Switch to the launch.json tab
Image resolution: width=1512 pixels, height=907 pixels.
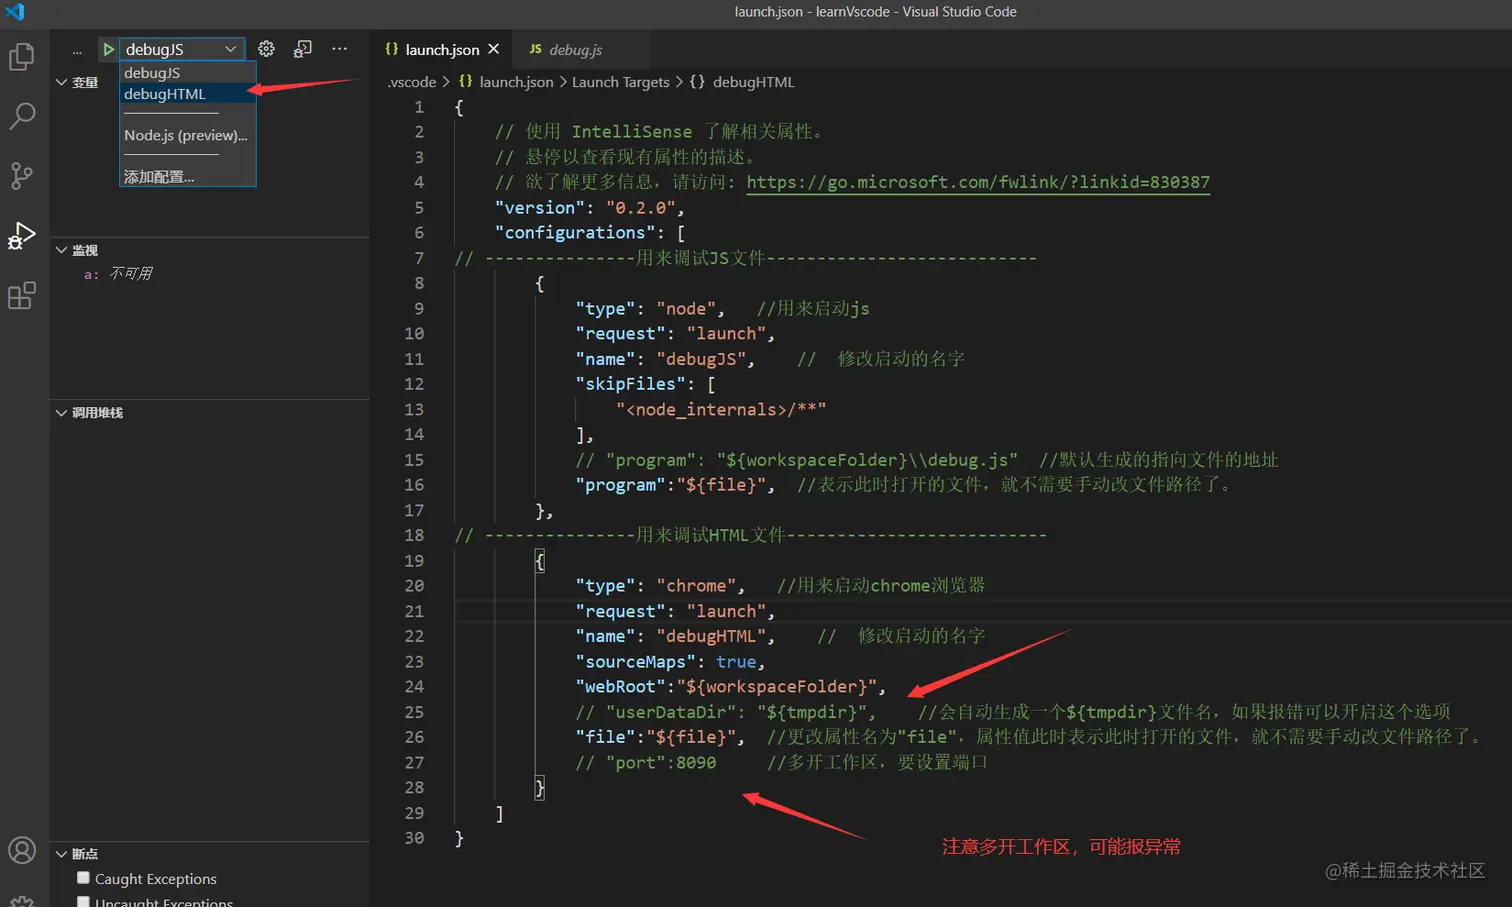pyautogui.click(x=442, y=49)
